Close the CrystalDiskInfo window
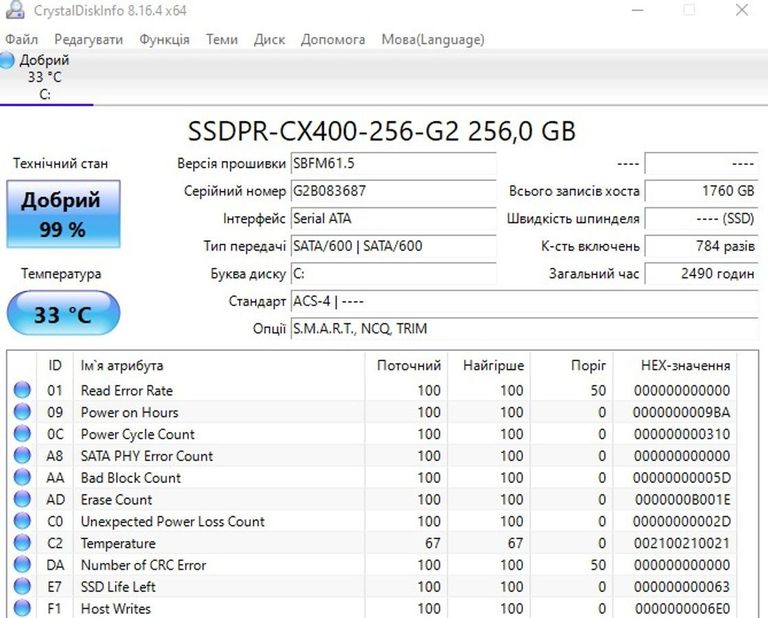 pos(742,10)
